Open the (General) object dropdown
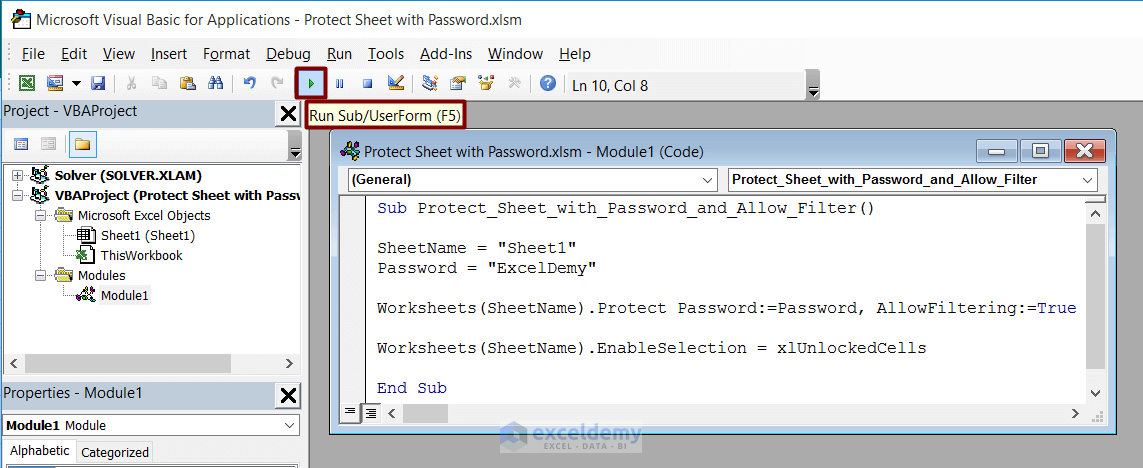Image resolution: width=1143 pixels, height=468 pixels. coord(532,180)
